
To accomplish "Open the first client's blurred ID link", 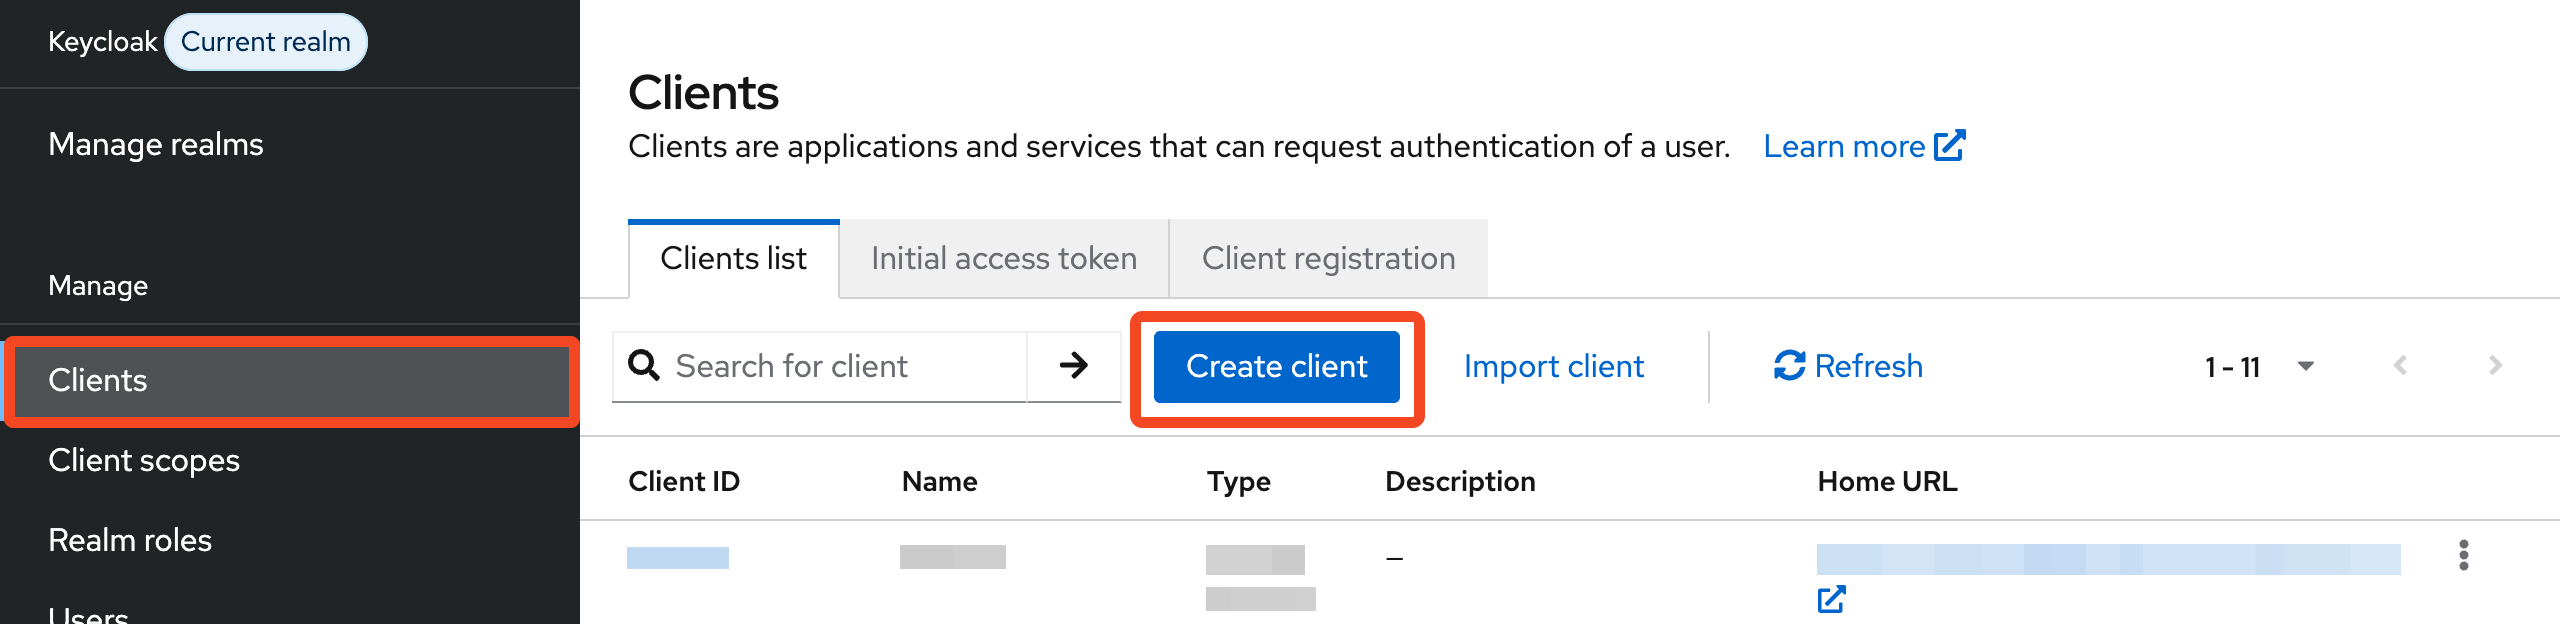I will pyautogui.click(x=678, y=558).
